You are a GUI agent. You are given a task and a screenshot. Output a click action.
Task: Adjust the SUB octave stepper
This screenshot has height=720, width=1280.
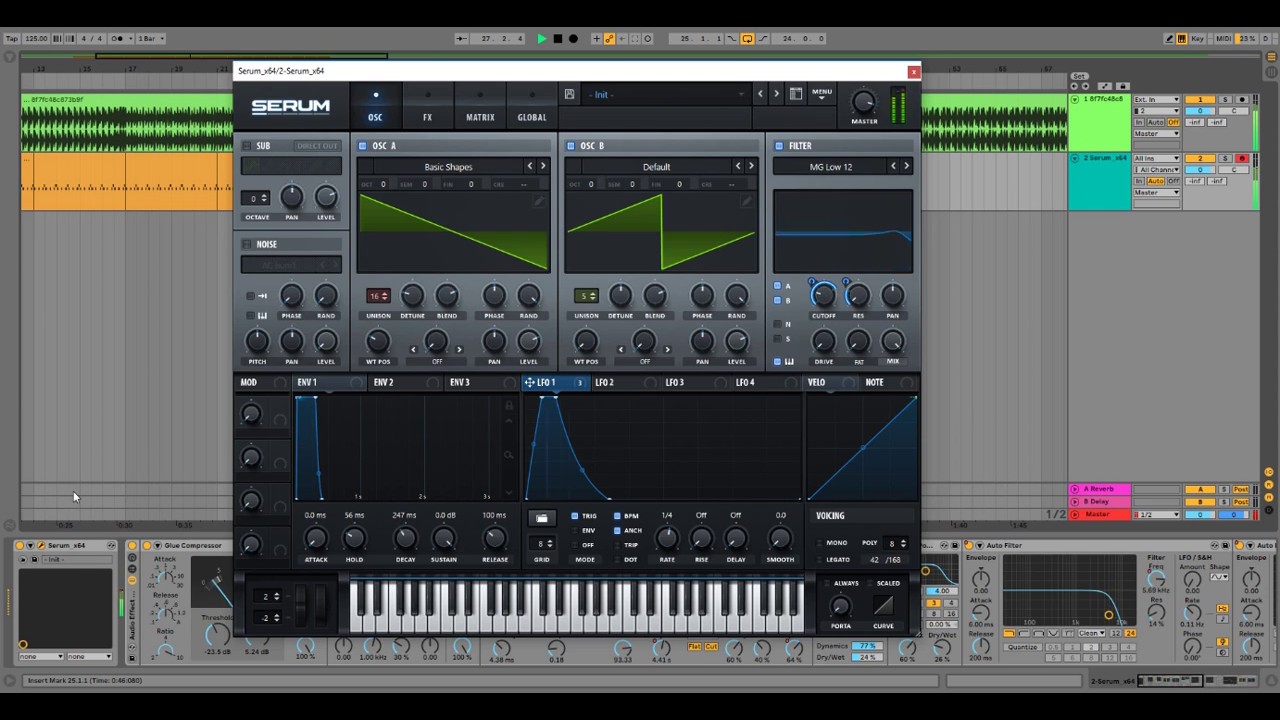pyautogui.click(x=257, y=198)
